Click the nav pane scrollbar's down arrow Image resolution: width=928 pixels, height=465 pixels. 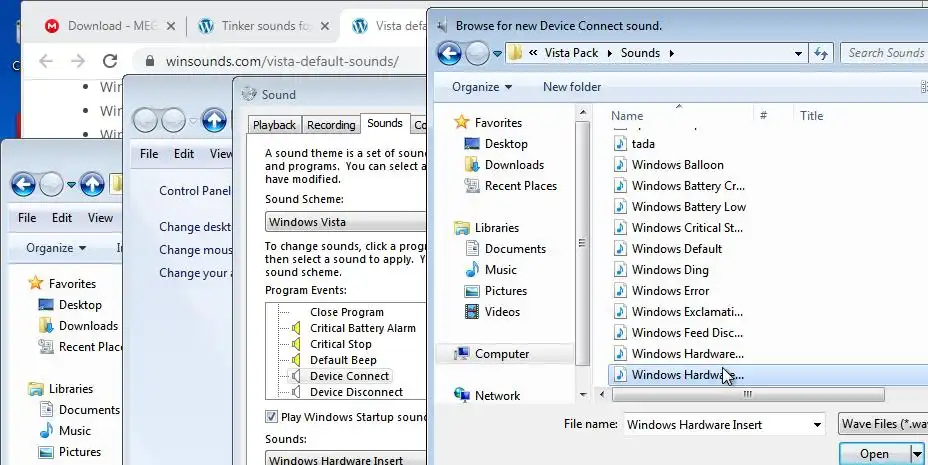point(583,395)
